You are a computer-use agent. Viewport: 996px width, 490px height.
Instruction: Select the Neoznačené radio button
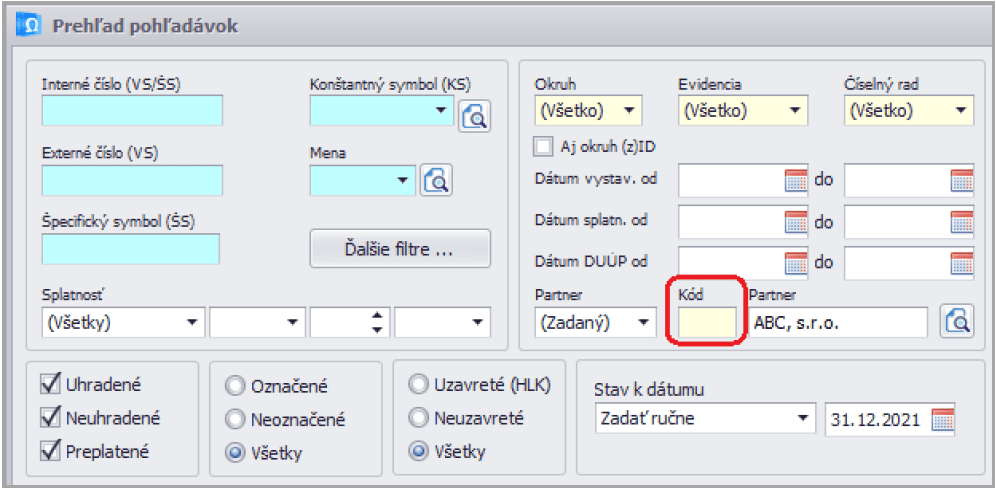pyautogui.click(x=235, y=420)
